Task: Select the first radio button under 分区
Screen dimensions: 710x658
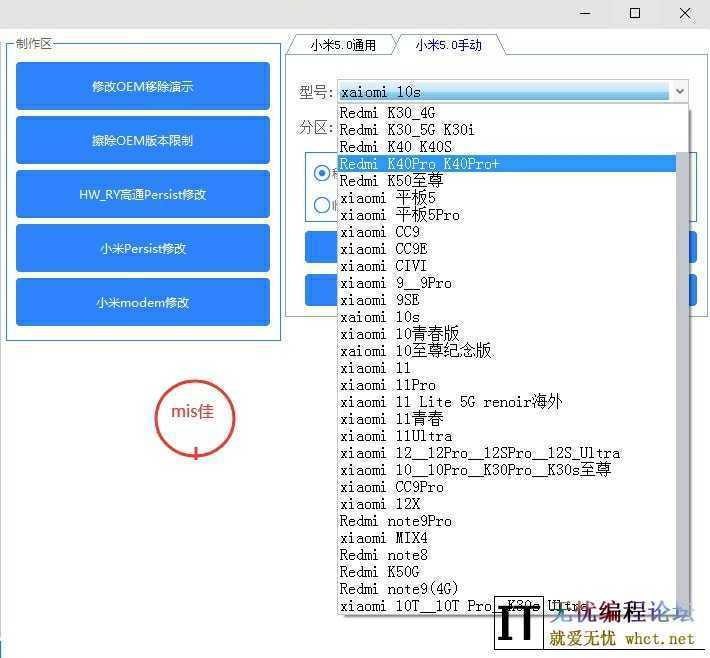Action: (x=322, y=172)
